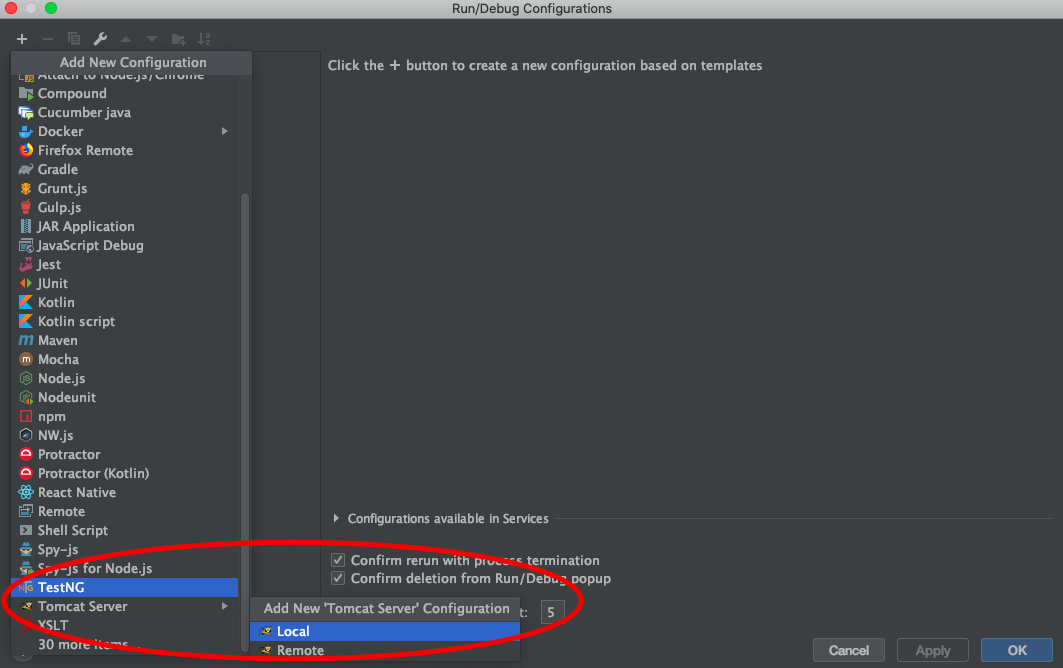Select Remote entry below React Native
Screen dimensions: 1063x668
(x=125, y=511)
